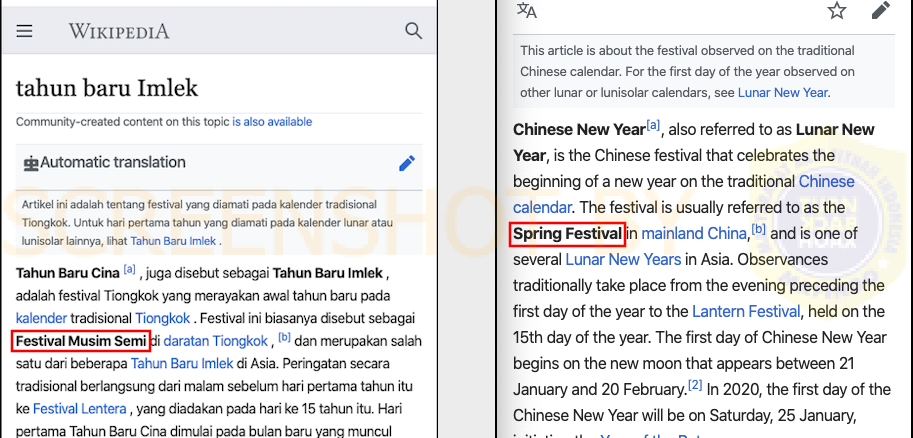Click the robot Automatic translation icon

pos(30,164)
